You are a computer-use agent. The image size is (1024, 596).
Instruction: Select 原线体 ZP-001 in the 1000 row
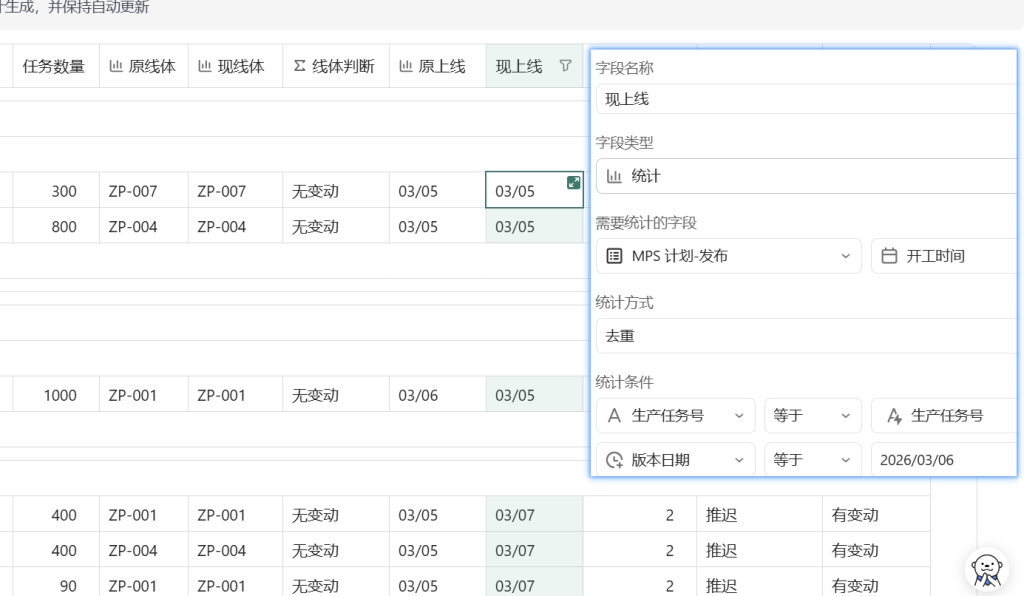[x=144, y=394]
